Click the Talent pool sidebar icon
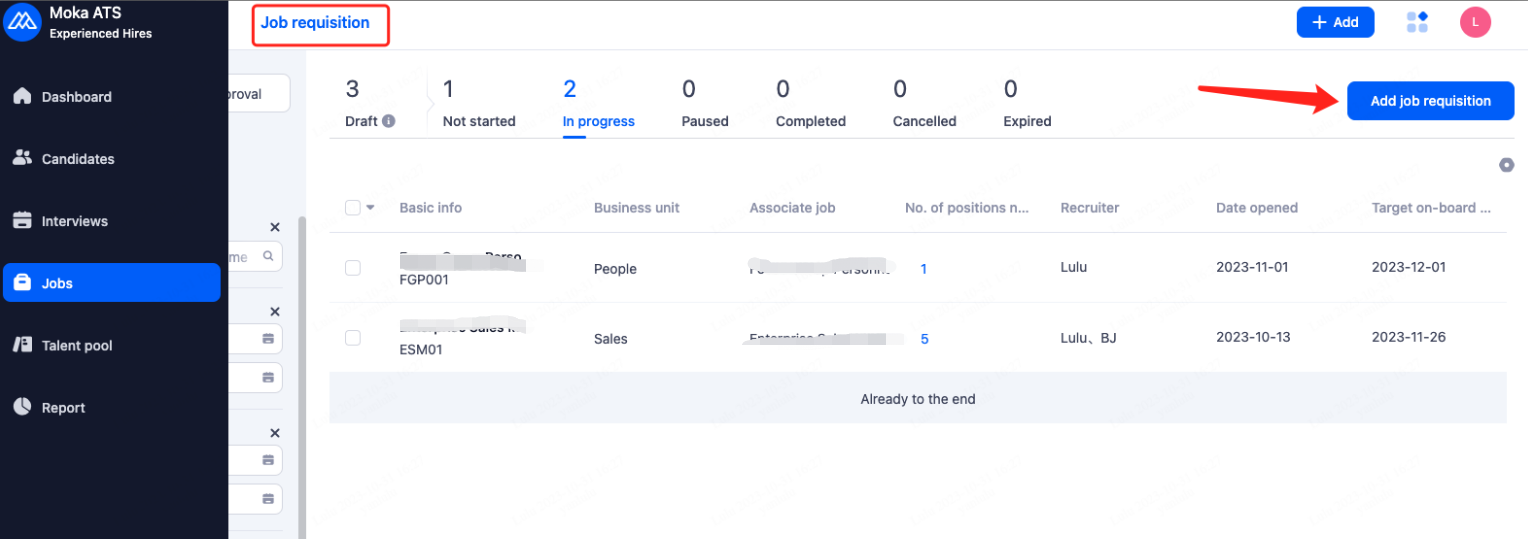The width and height of the screenshot is (1528, 539). click(22, 345)
